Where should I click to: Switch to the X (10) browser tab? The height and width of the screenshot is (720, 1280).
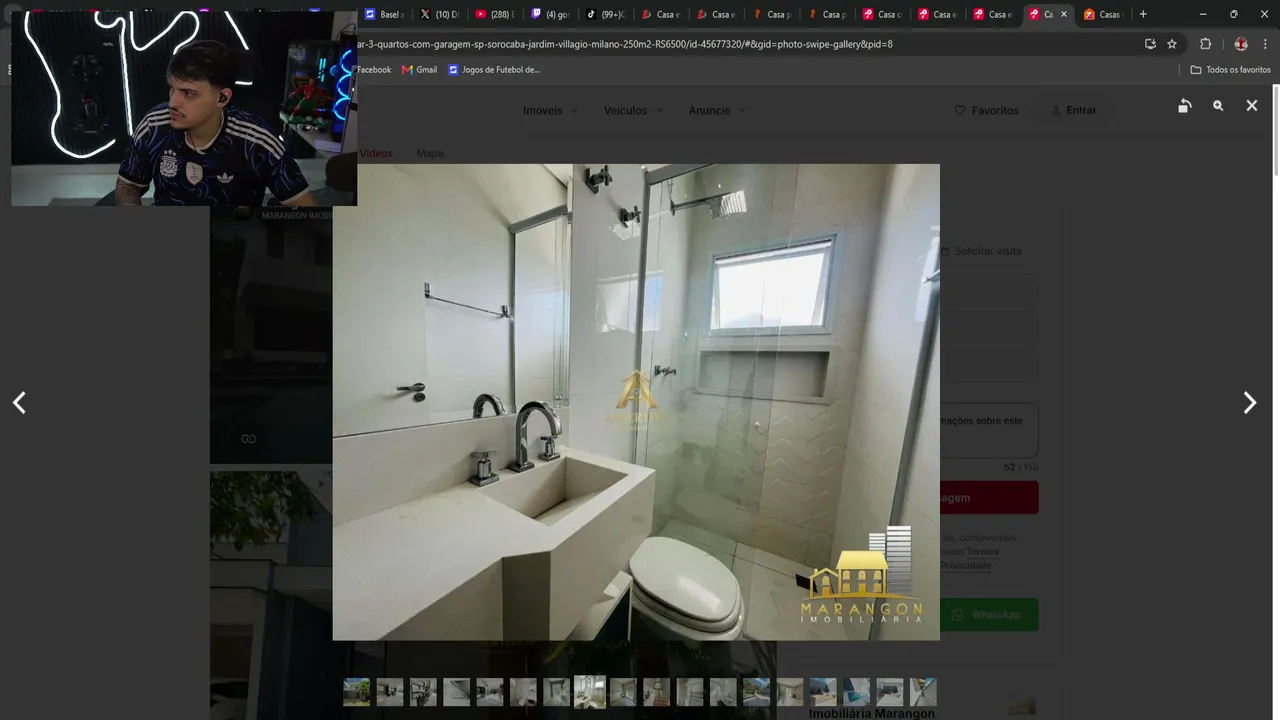[x=439, y=14]
